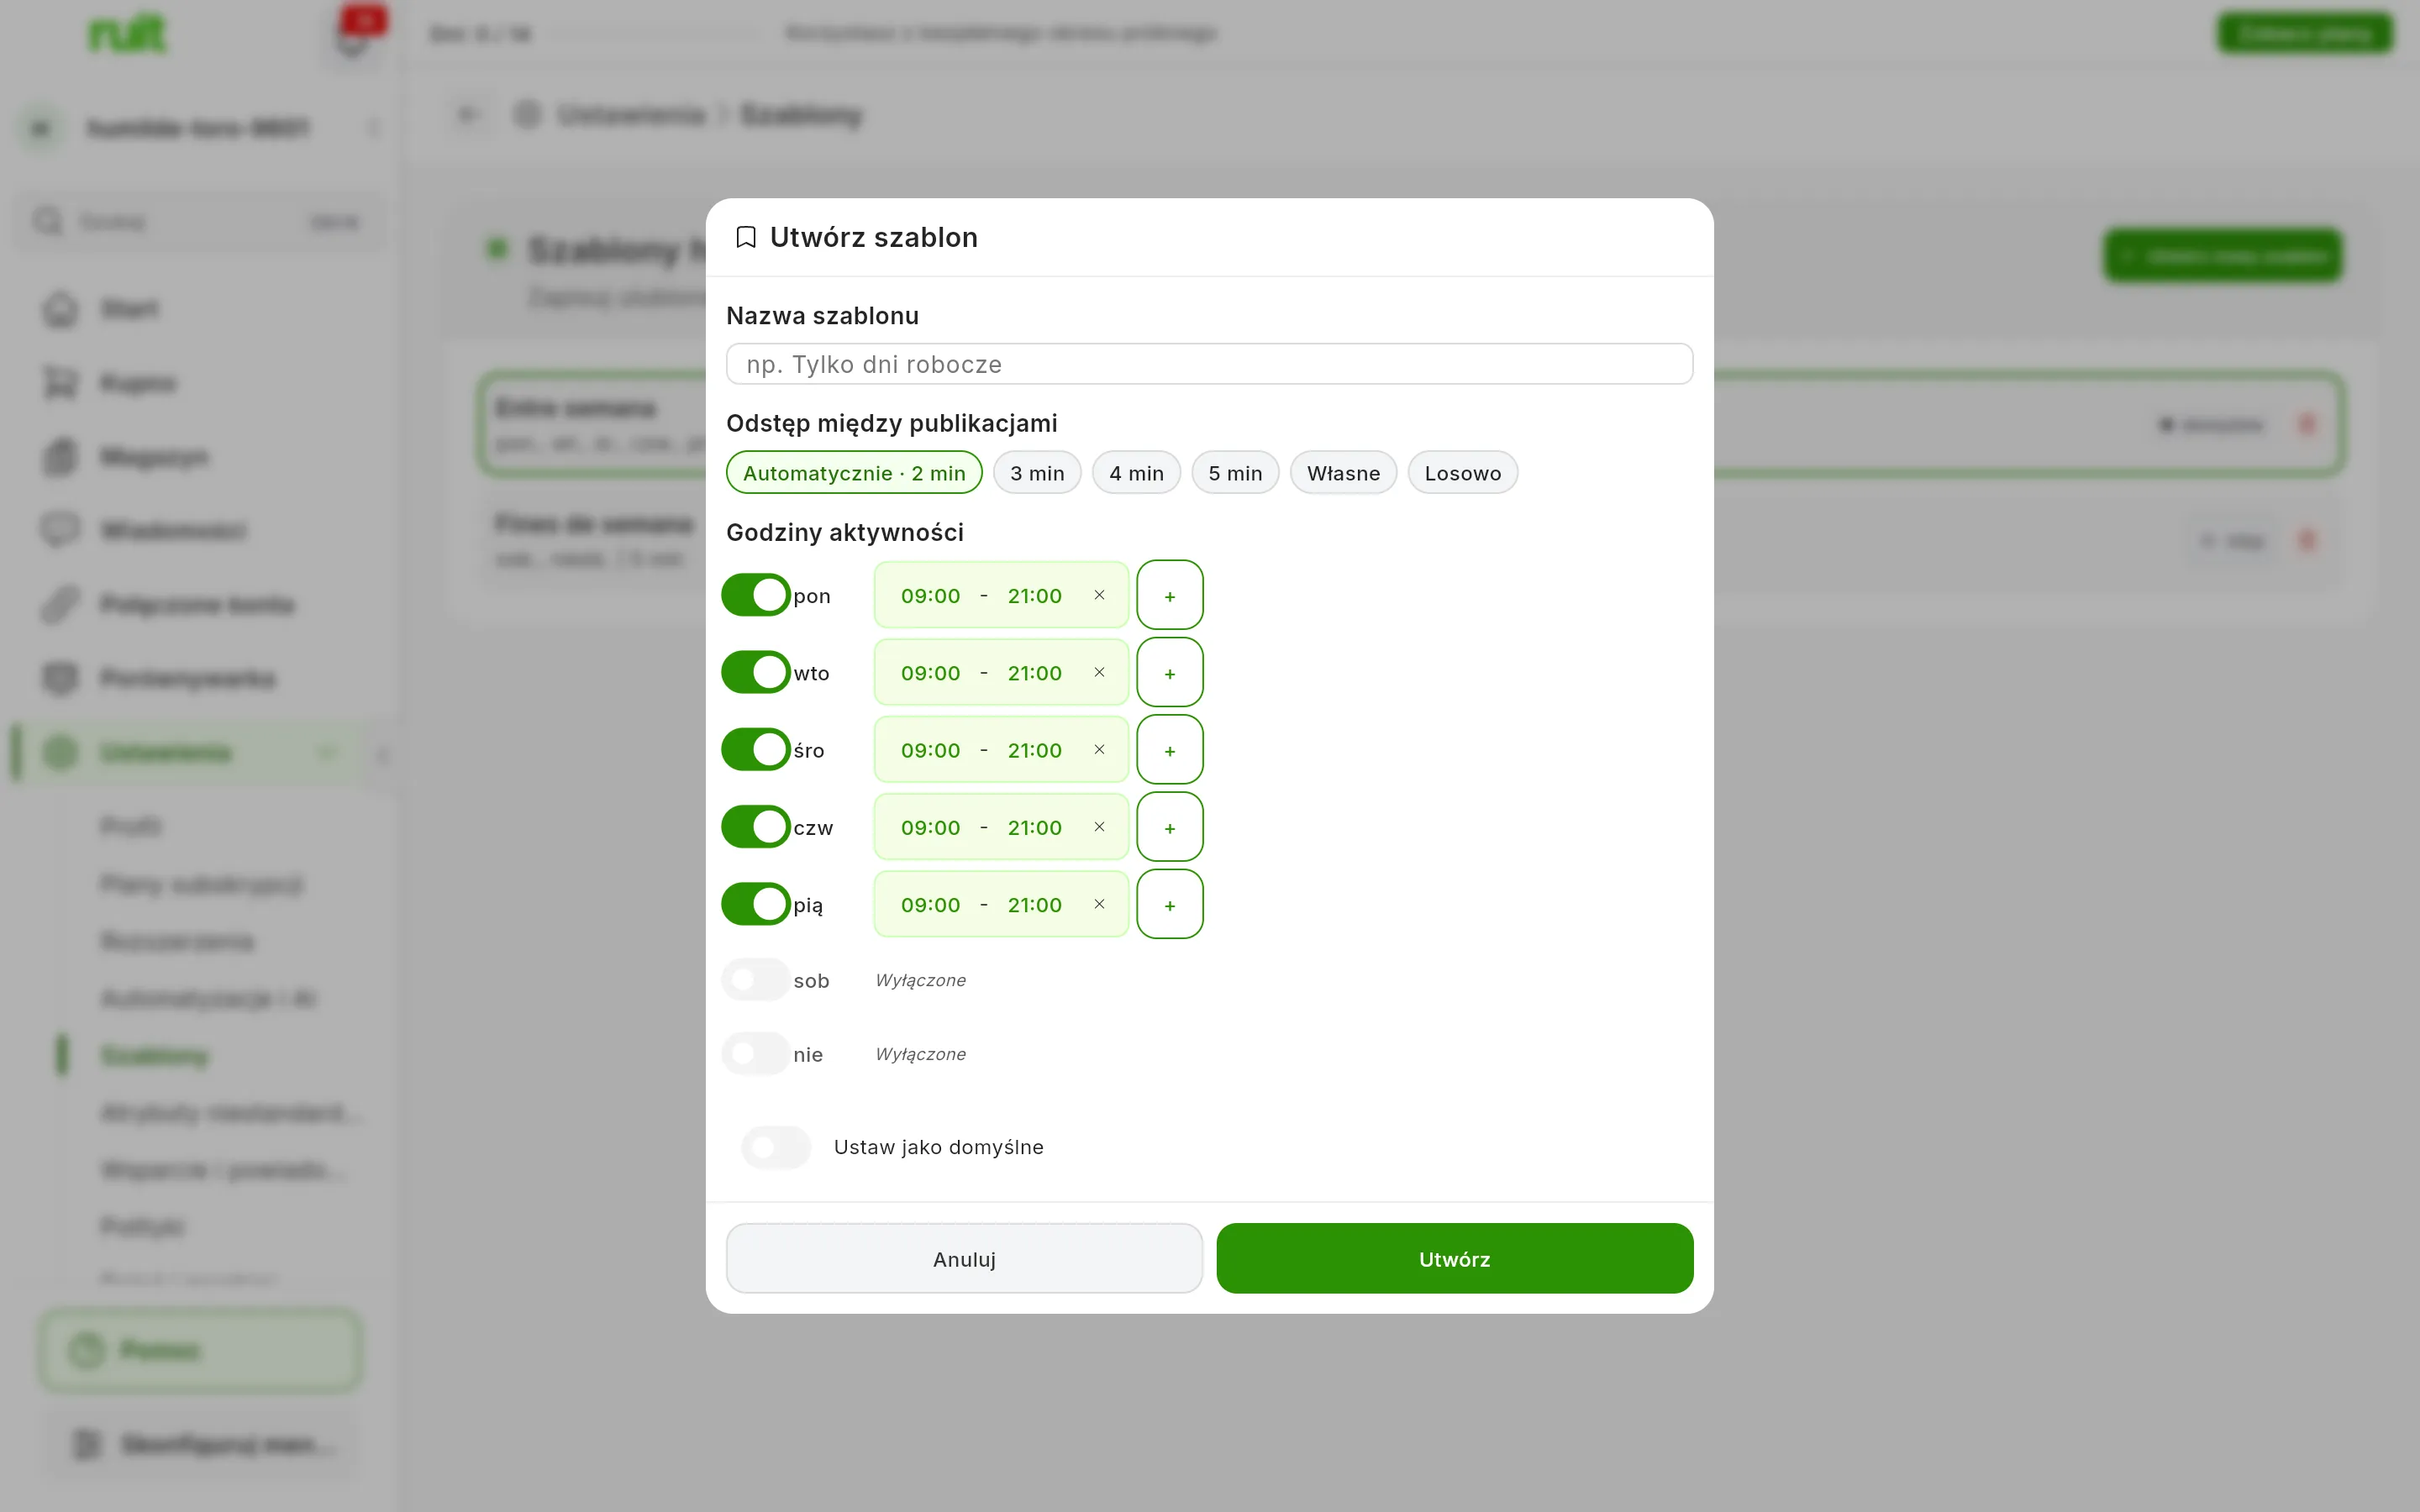Delete the czw 09:00-21:00 slot

pyautogui.click(x=1099, y=827)
